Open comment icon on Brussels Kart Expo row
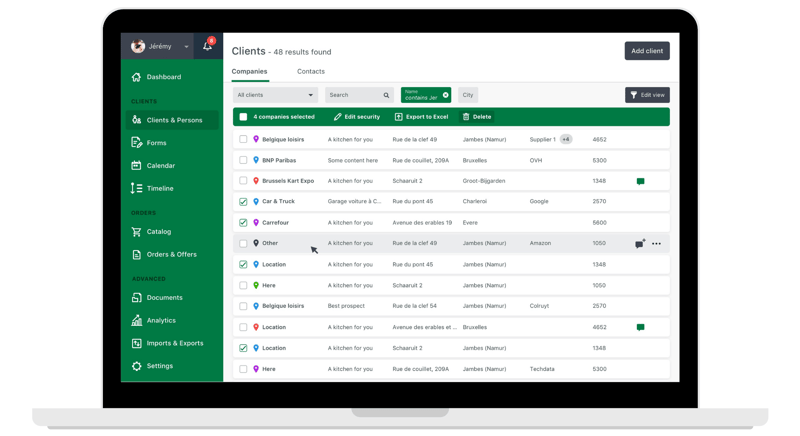Viewport: 800px width, 436px height. click(640, 182)
